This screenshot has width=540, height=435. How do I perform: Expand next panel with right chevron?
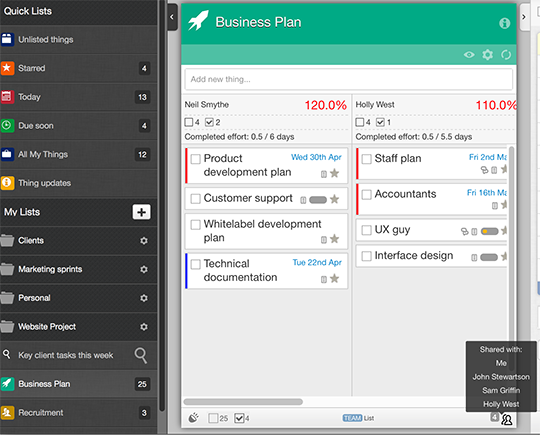click(524, 17)
